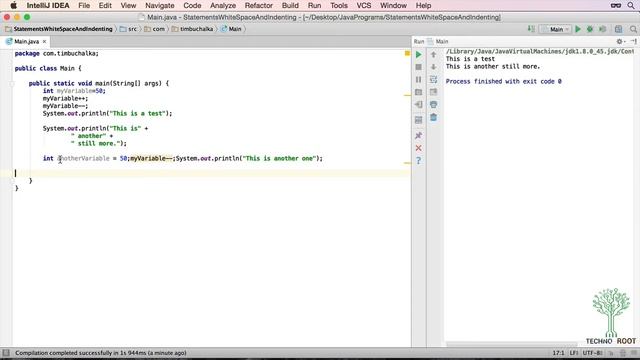Click the Restore Layout icon

(x=418, y=120)
